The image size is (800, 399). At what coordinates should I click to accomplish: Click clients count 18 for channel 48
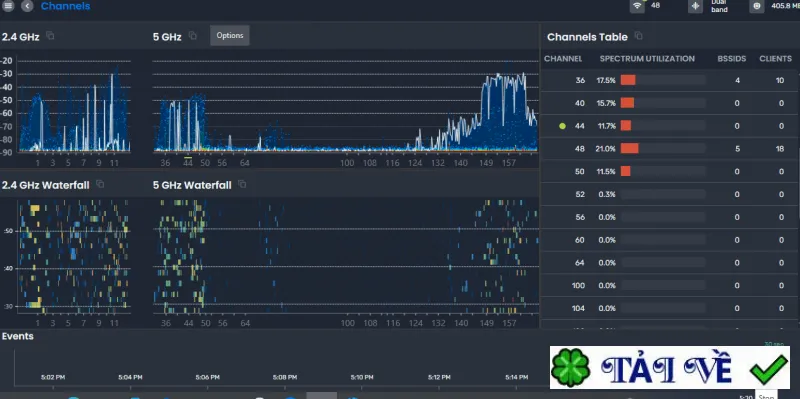click(780, 149)
